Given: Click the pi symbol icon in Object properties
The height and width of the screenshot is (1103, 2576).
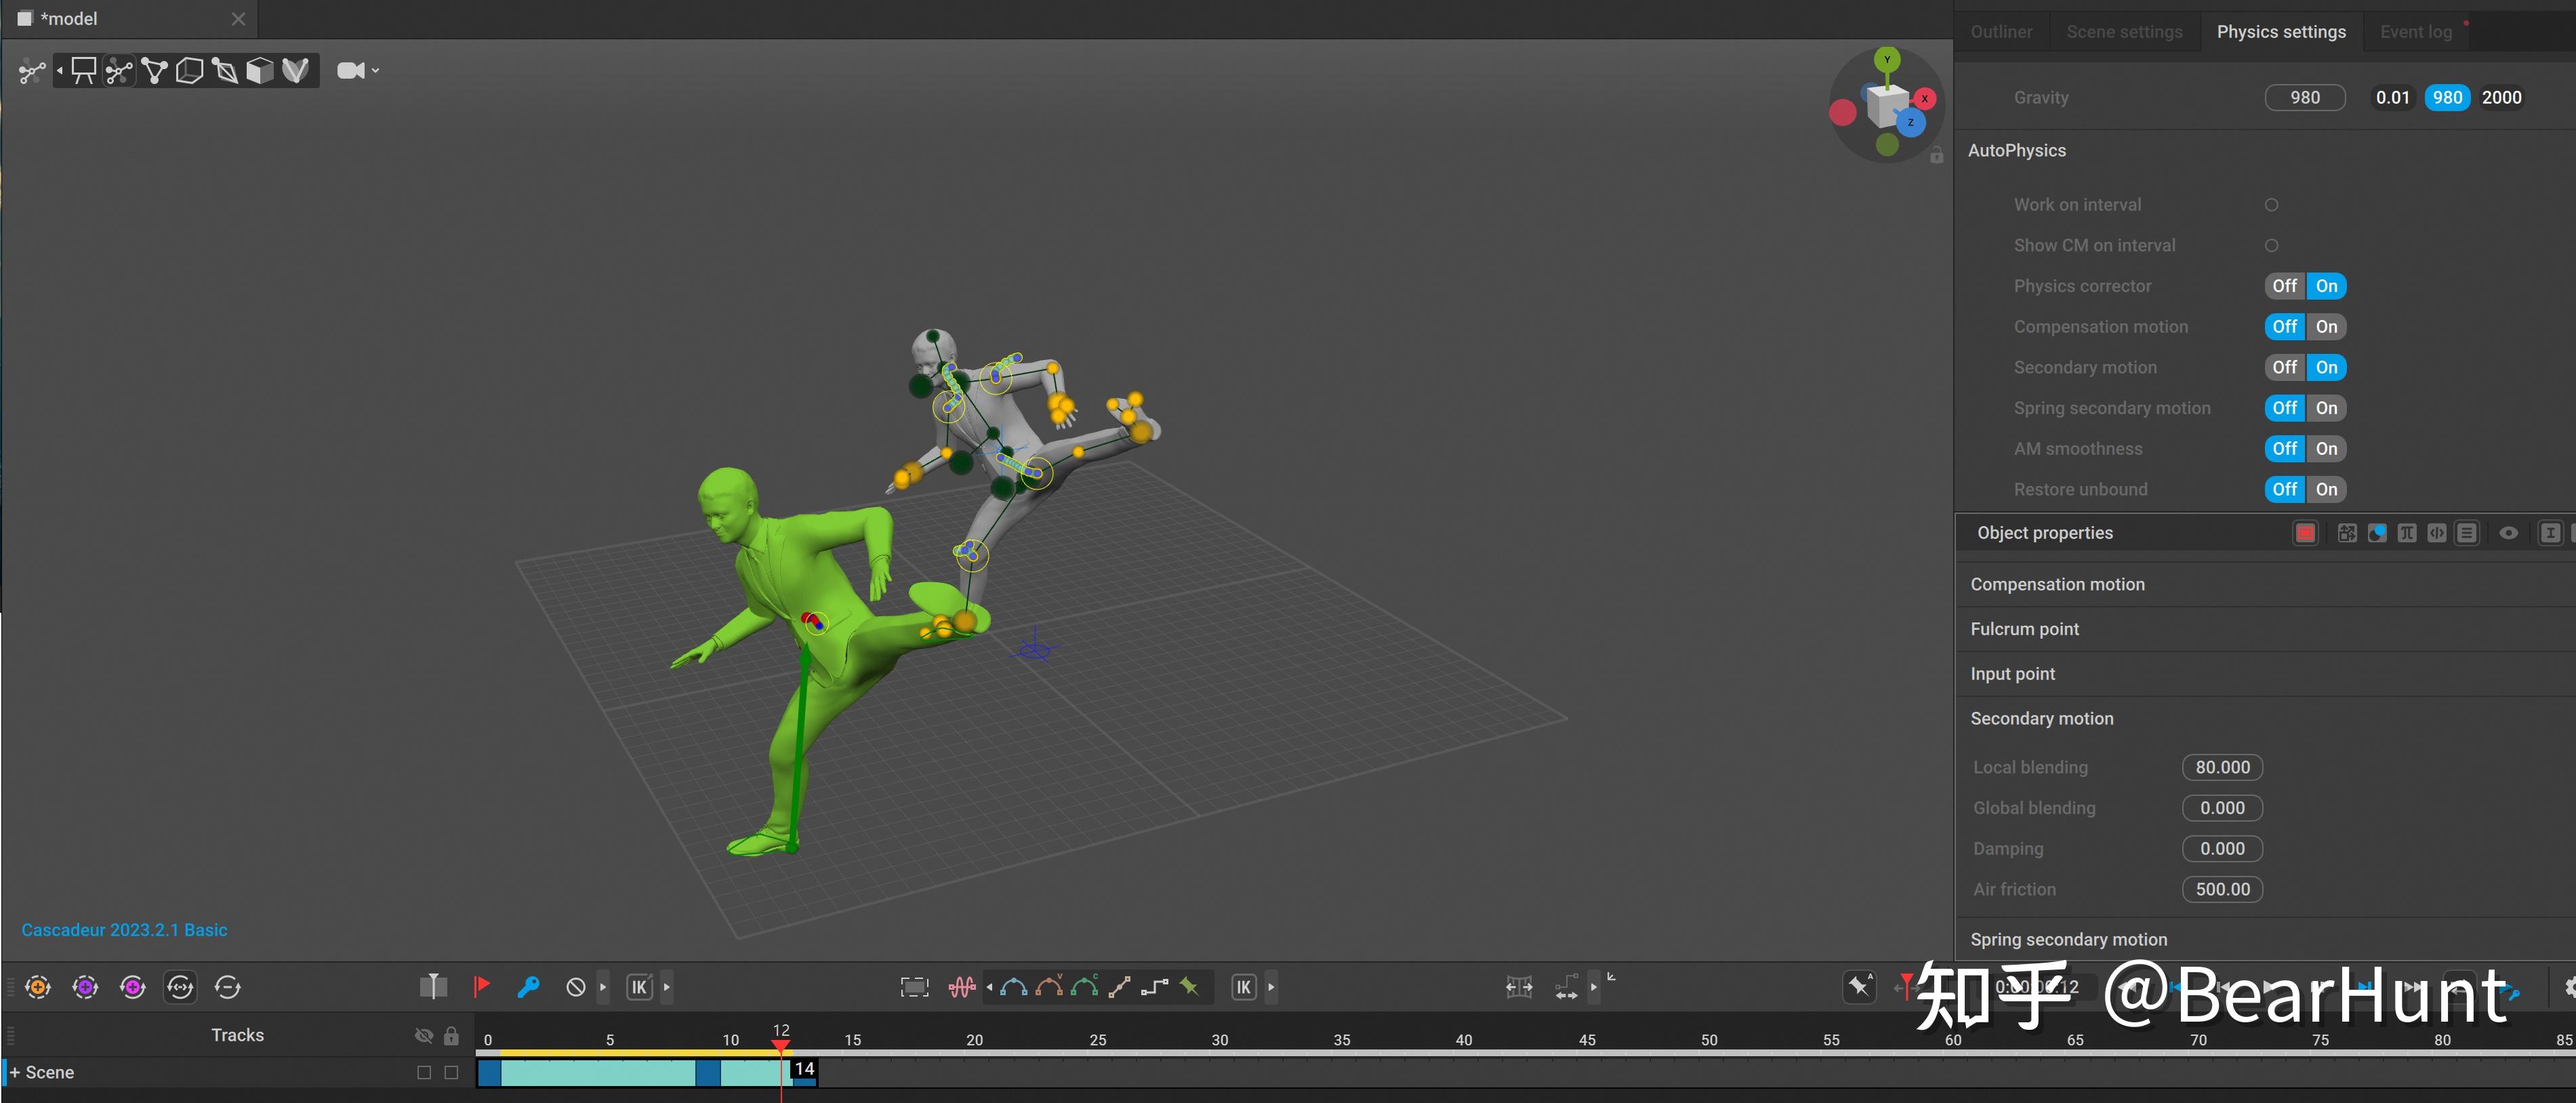Looking at the screenshot, I should tap(2406, 533).
